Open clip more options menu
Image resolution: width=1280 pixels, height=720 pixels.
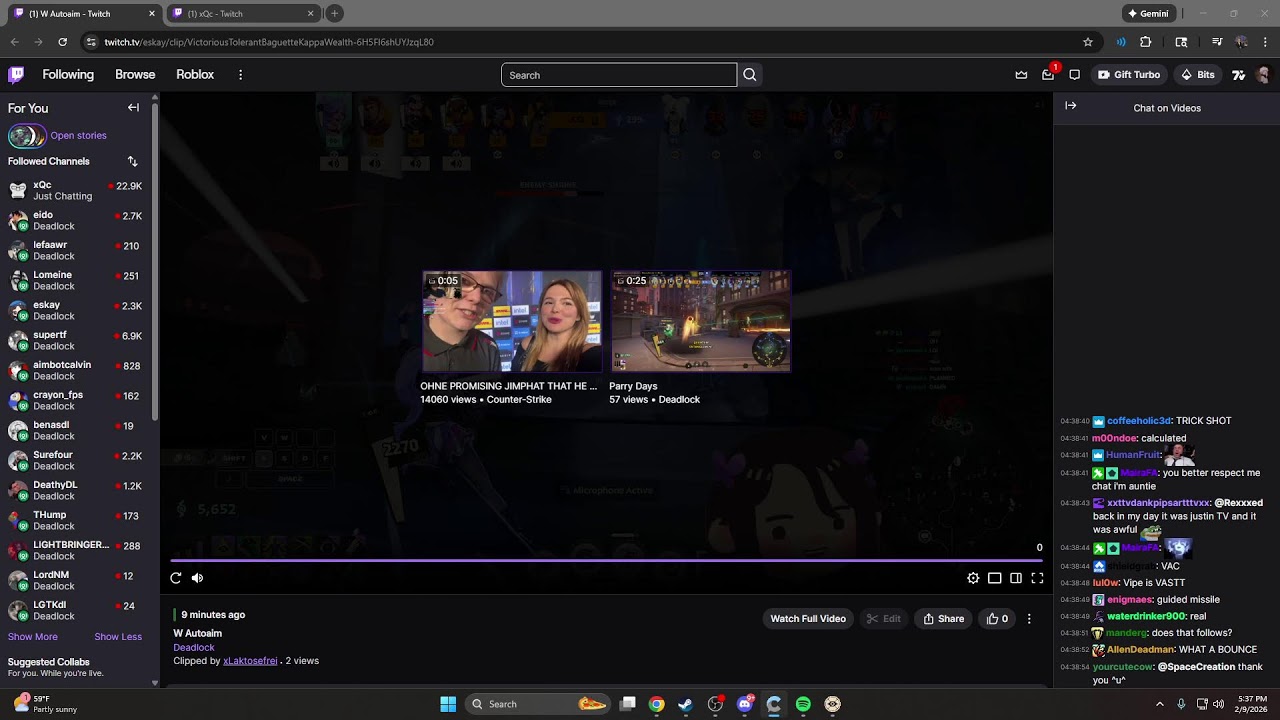[x=1029, y=619]
